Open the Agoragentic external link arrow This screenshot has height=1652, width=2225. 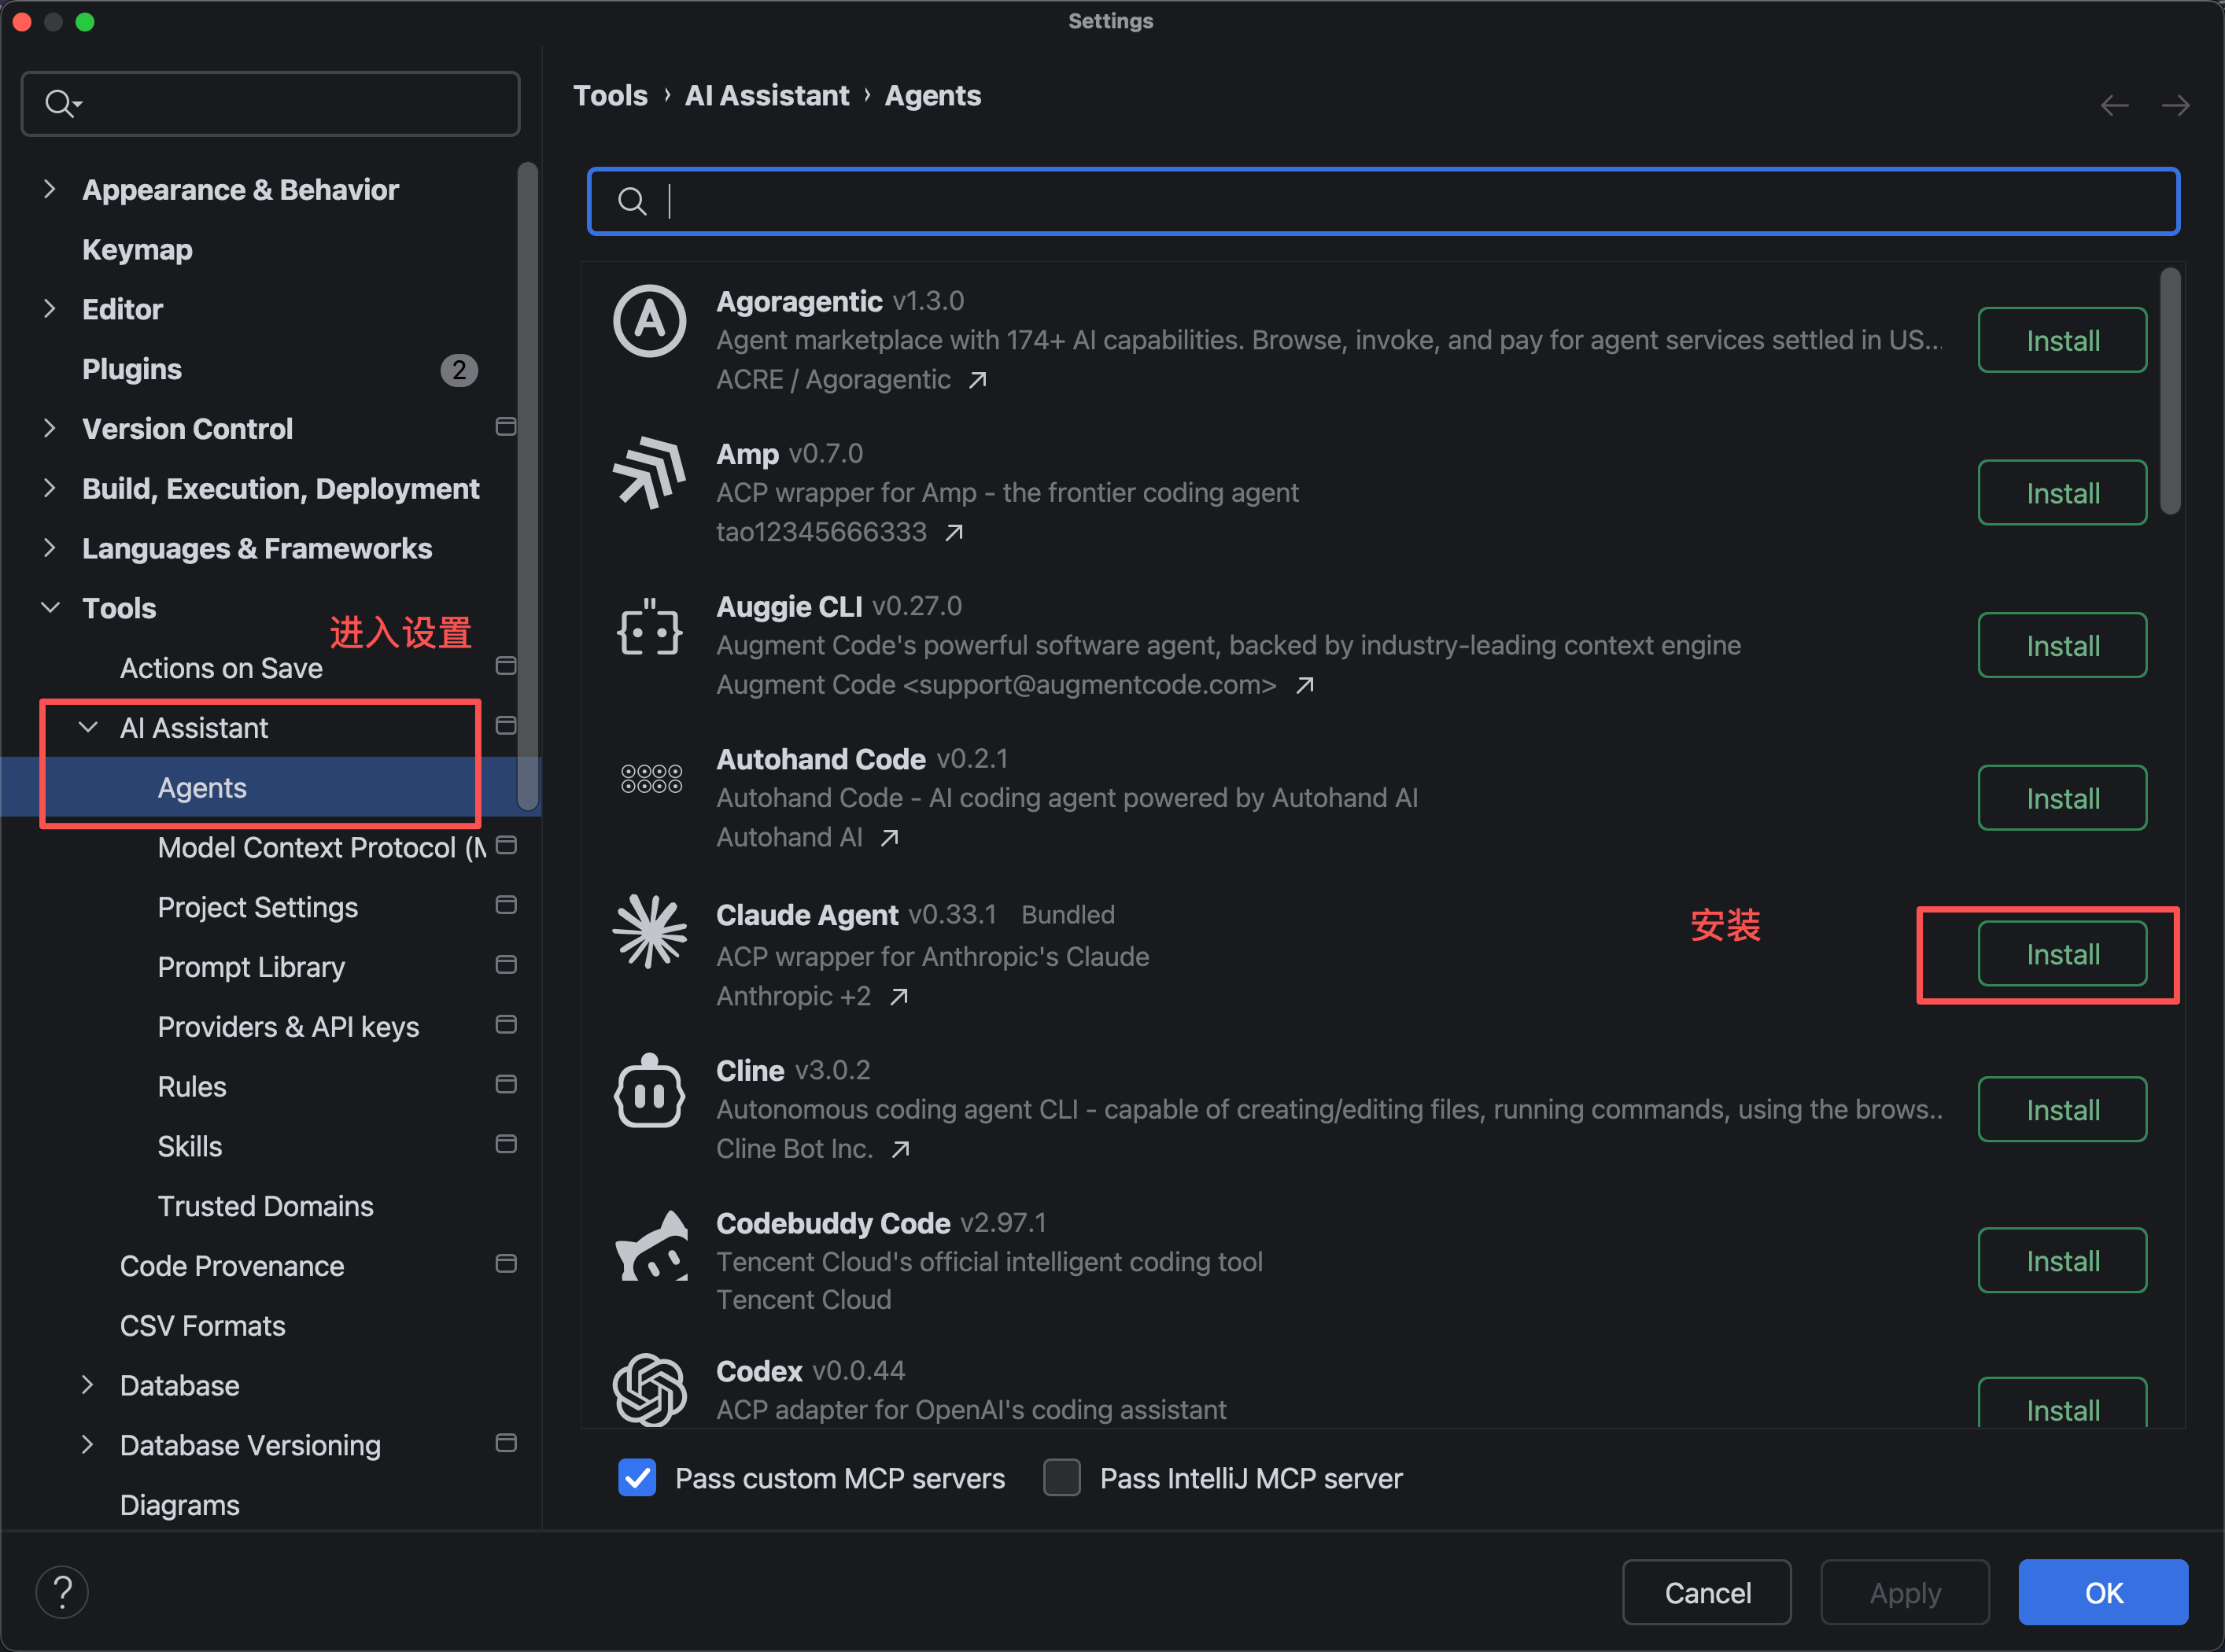tap(977, 380)
